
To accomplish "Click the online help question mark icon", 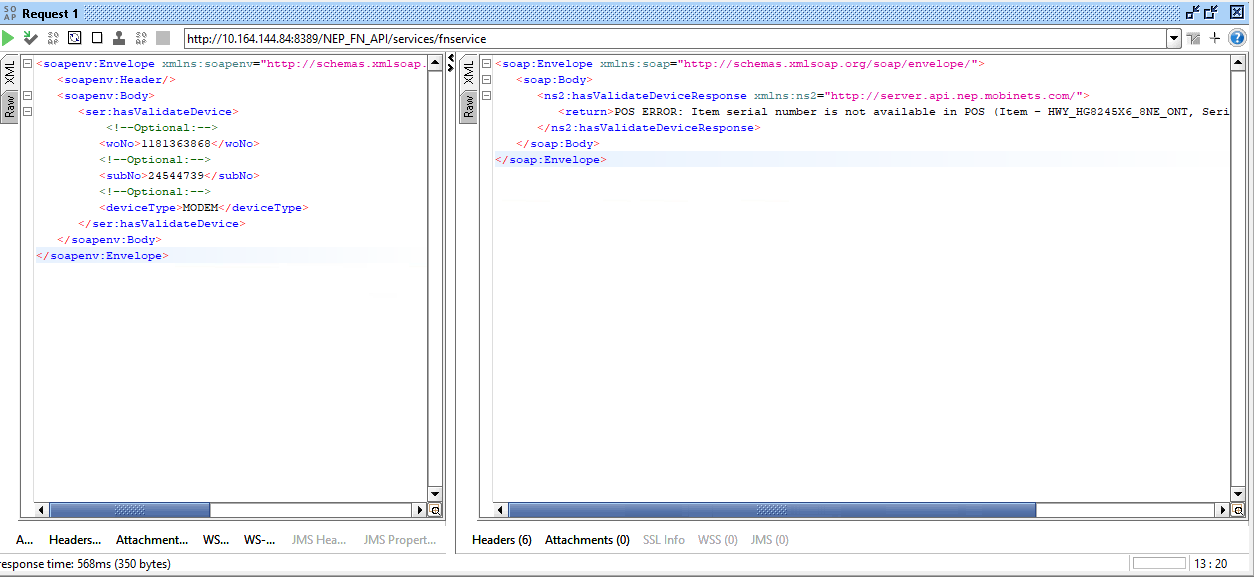I will pos(1238,38).
